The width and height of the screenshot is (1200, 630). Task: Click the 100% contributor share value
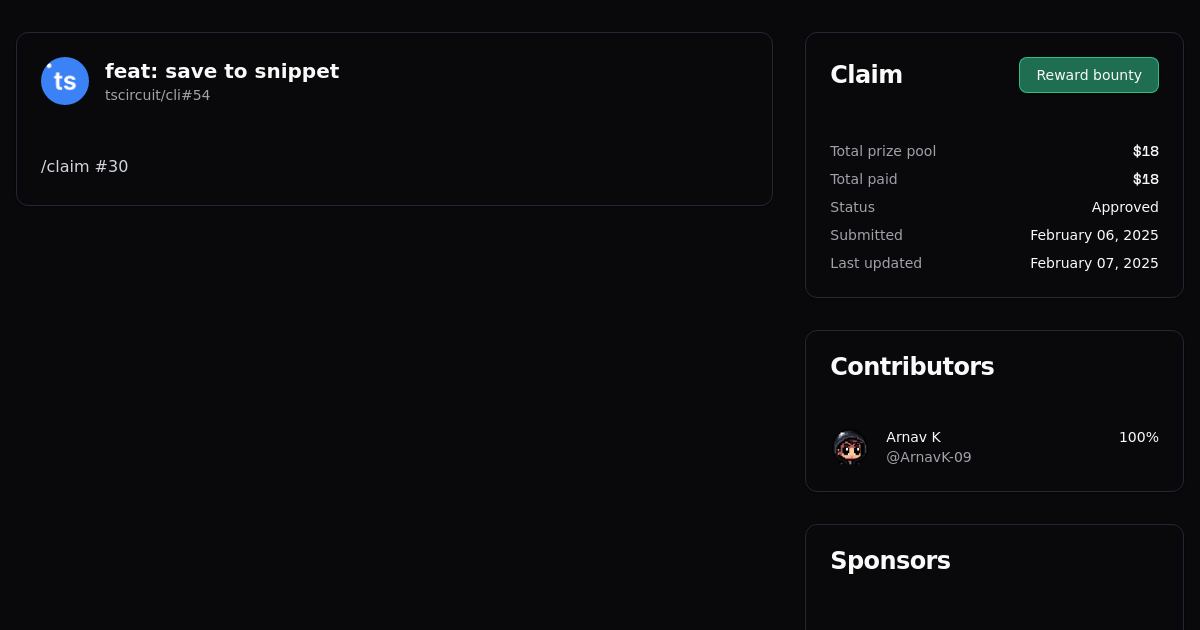[1138, 437]
